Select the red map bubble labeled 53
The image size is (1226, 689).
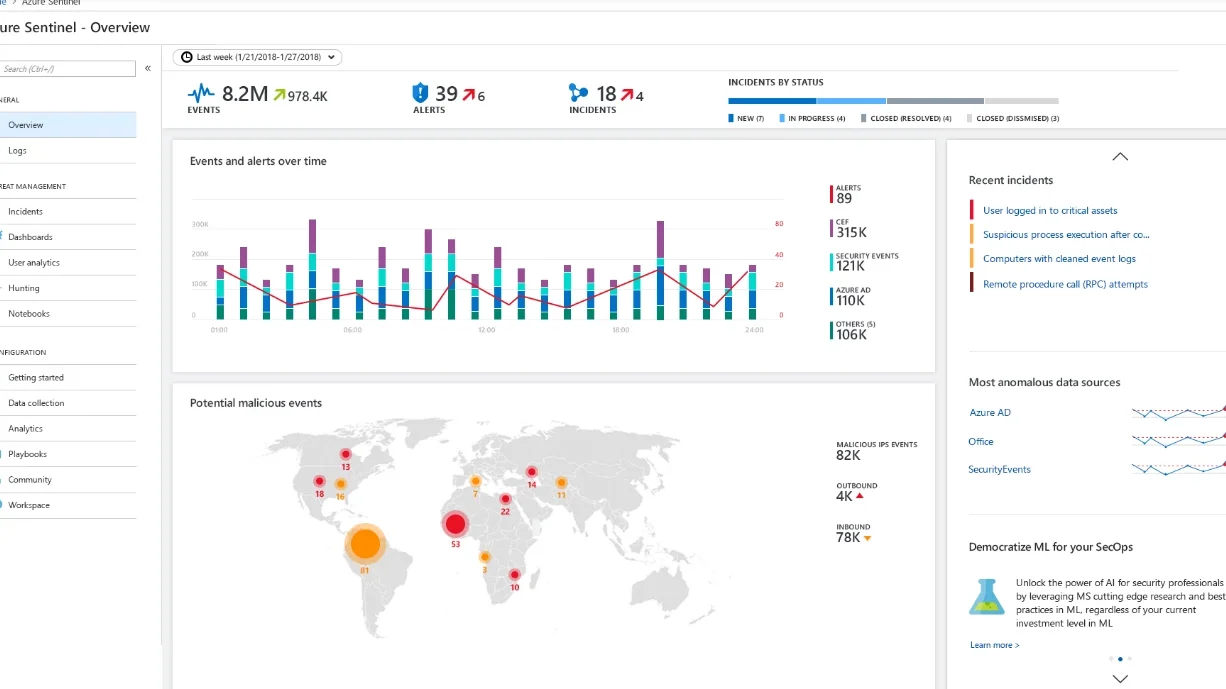tap(455, 523)
